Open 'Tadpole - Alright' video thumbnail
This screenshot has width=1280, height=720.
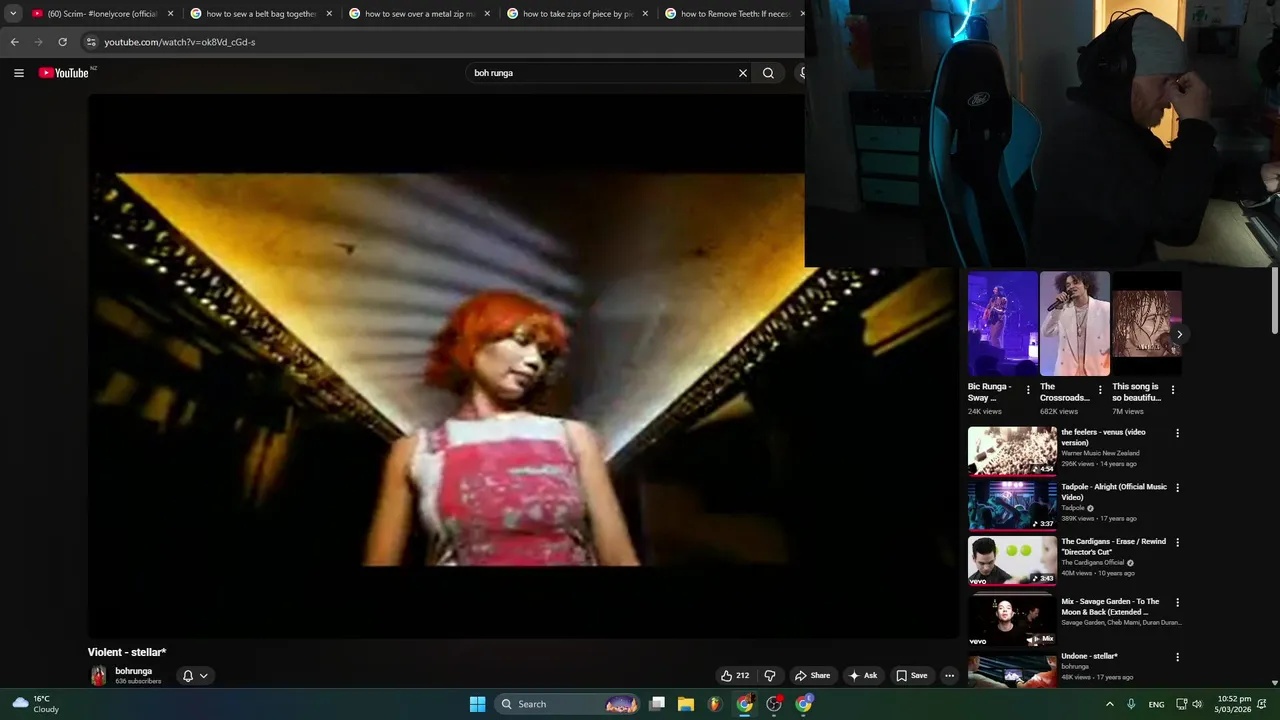pyautogui.click(x=1012, y=506)
